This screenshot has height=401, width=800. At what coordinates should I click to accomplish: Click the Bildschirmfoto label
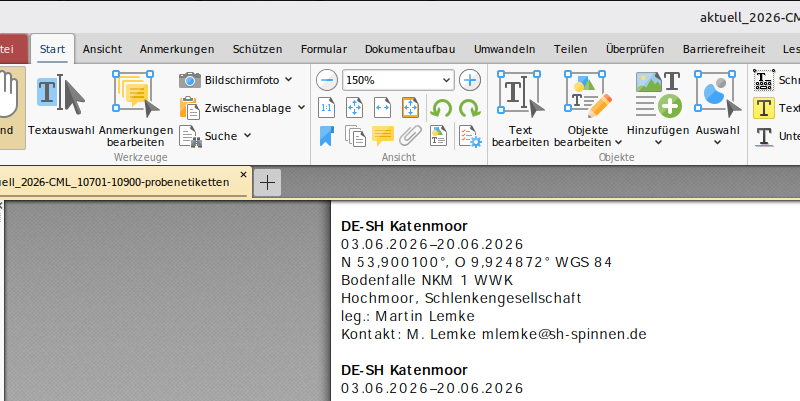pyautogui.click(x=242, y=80)
